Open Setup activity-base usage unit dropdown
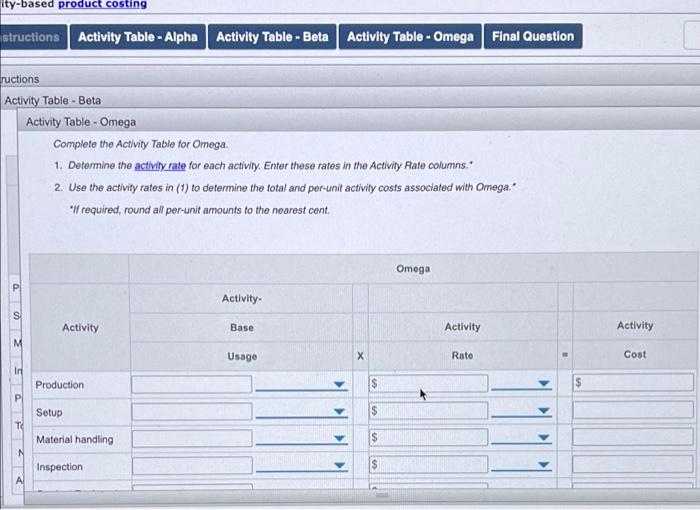This screenshot has height=510, width=700. tap(301, 411)
